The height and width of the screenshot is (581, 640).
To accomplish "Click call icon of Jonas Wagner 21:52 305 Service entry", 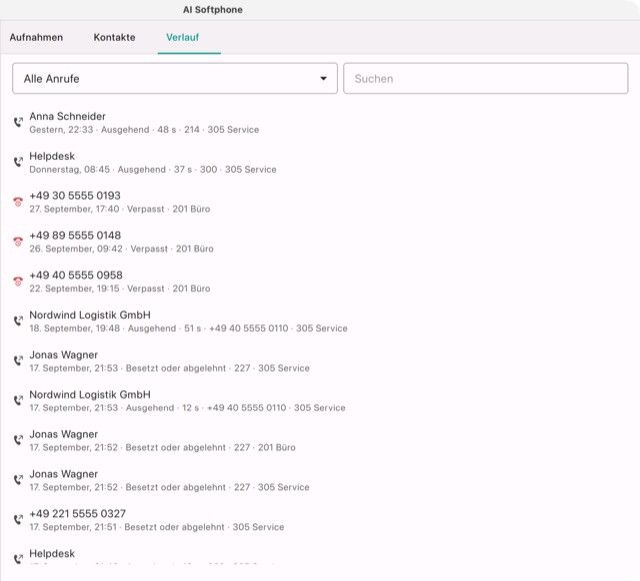I will [x=18, y=479].
